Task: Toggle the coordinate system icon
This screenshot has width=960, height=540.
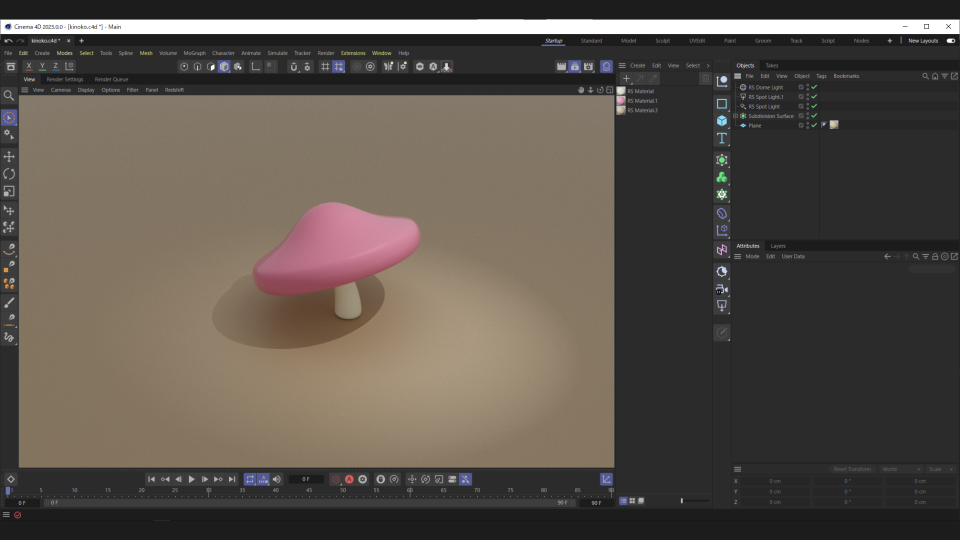Action: click(69, 66)
